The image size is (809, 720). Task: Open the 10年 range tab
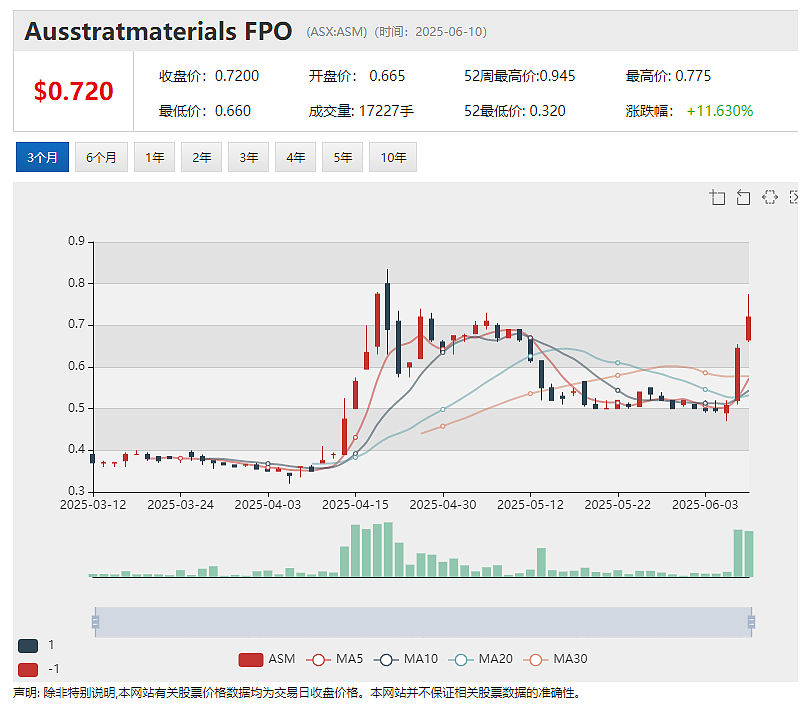pyautogui.click(x=393, y=157)
